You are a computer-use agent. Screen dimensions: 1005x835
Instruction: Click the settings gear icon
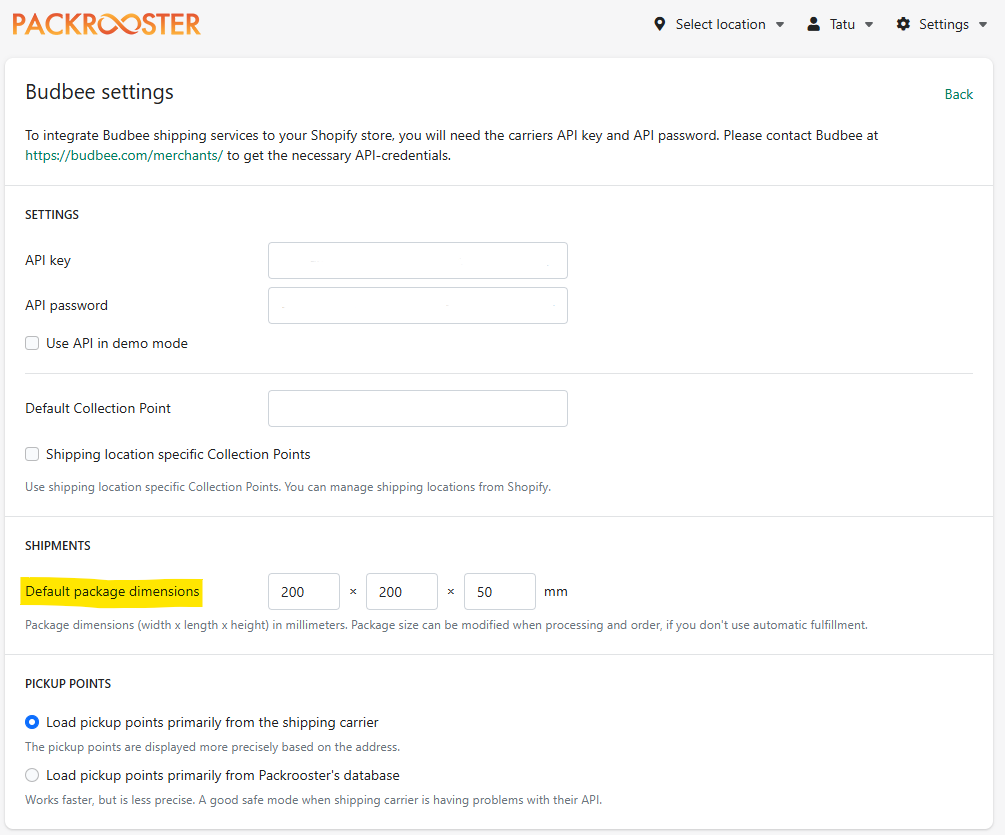[903, 24]
